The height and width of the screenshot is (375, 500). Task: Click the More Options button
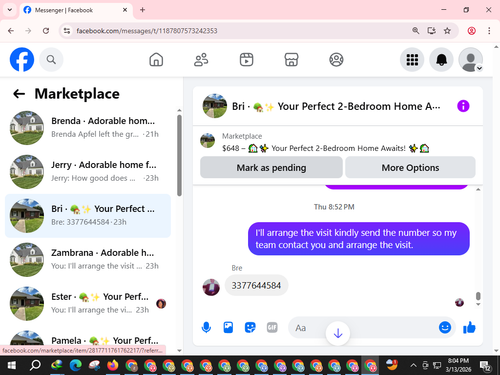[410, 167]
